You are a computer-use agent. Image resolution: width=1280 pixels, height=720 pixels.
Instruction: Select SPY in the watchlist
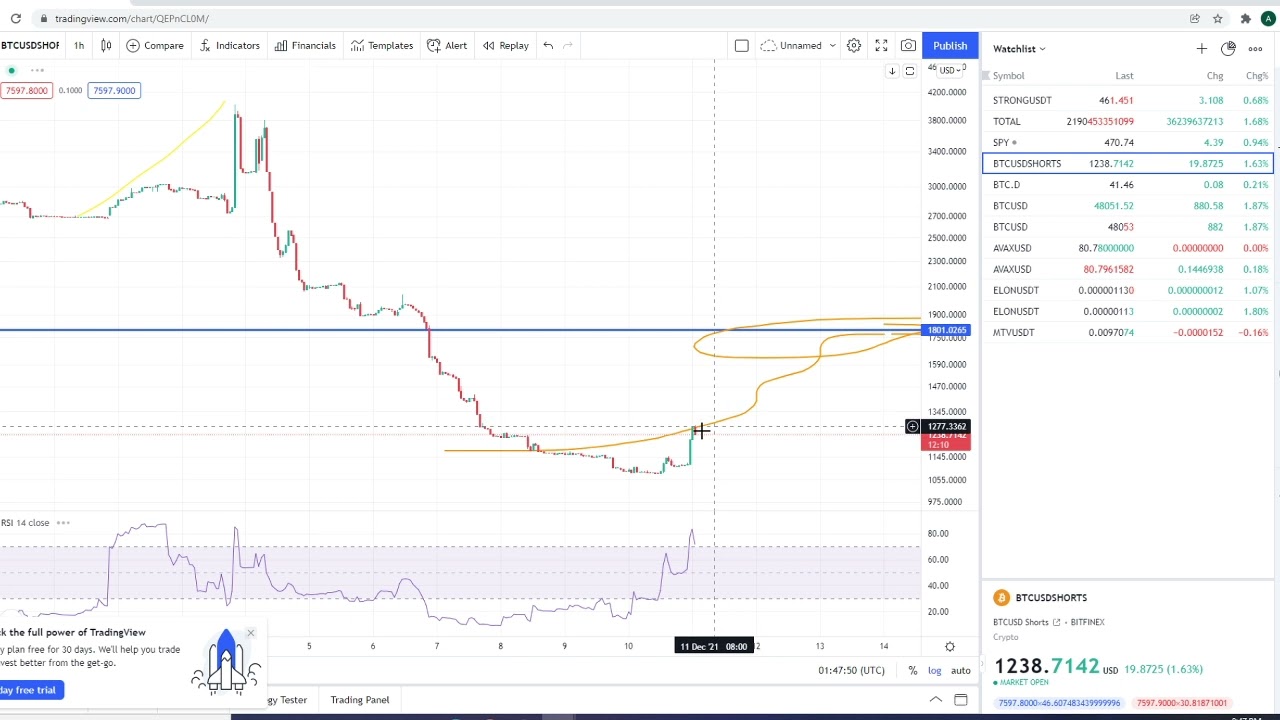click(x=1128, y=142)
